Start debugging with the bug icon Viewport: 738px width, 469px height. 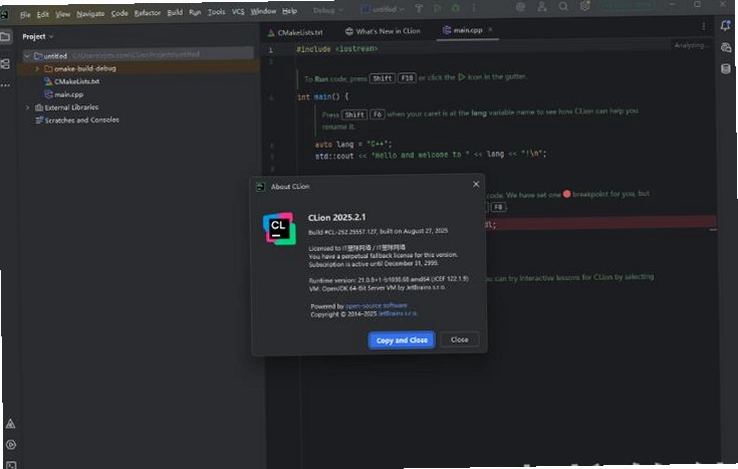[x=456, y=8]
